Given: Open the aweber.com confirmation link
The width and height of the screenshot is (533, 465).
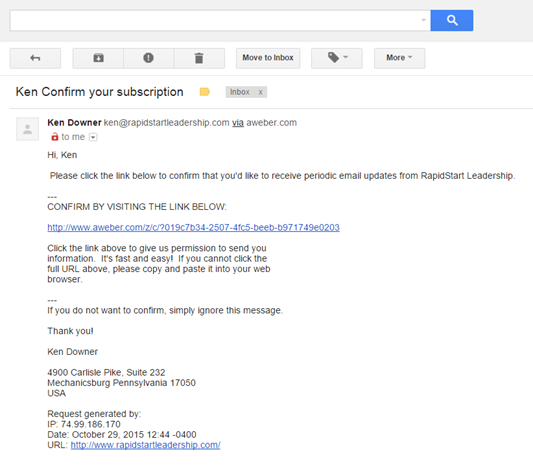Looking at the screenshot, I should click(193, 227).
